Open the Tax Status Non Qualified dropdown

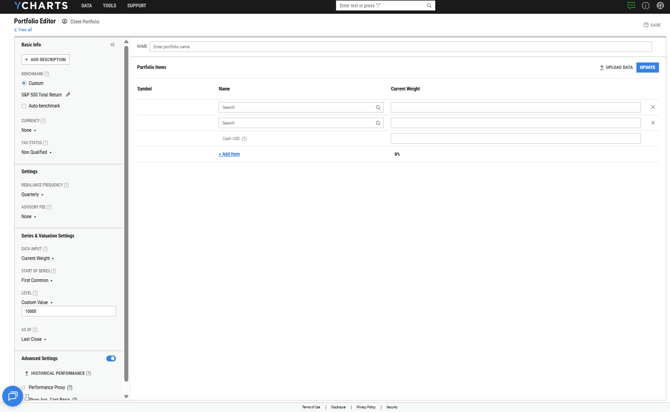click(36, 152)
